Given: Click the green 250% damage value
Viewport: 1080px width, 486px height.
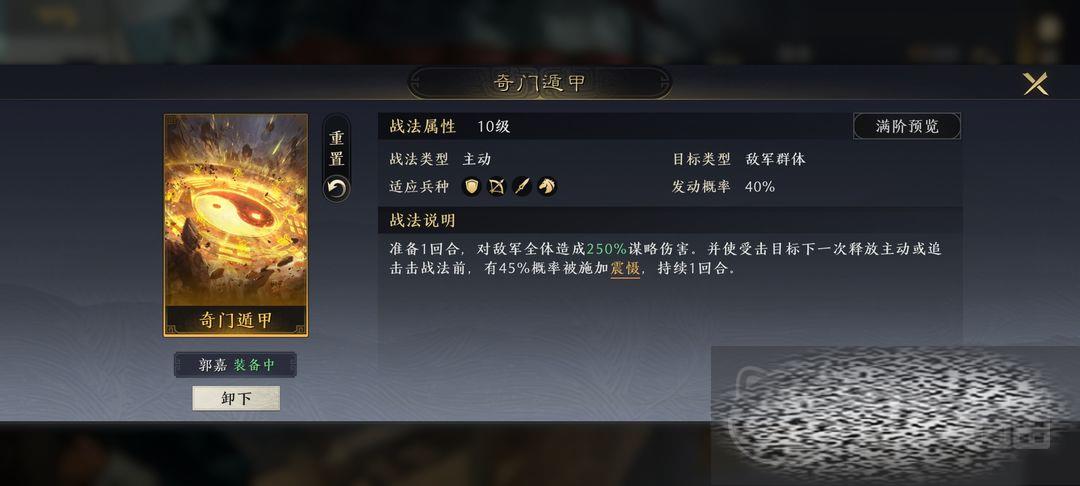Looking at the screenshot, I should coord(607,249).
